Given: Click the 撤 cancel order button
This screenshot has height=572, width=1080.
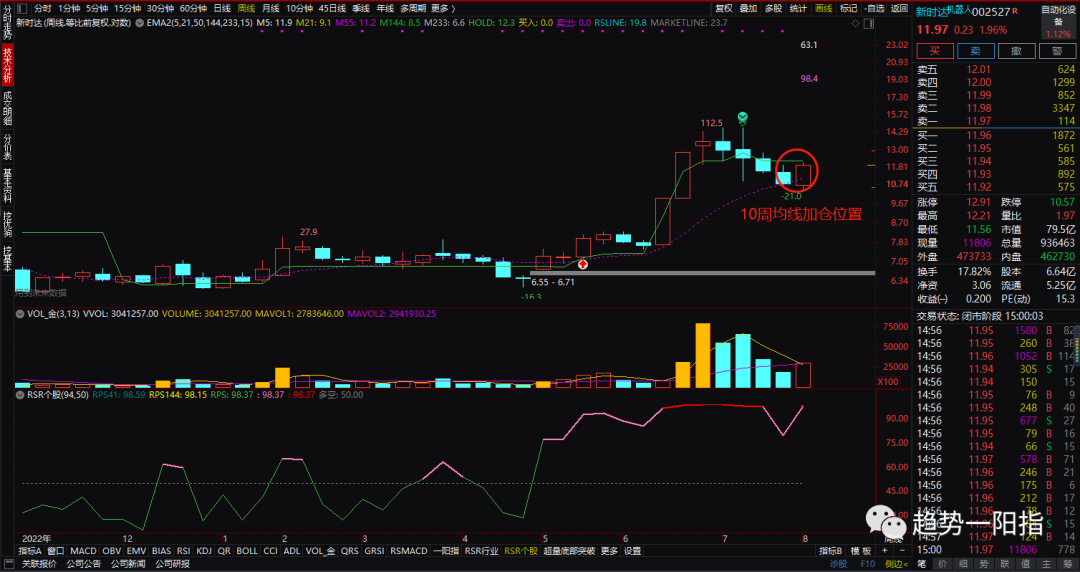Looking at the screenshot, I should [1017, 51].
